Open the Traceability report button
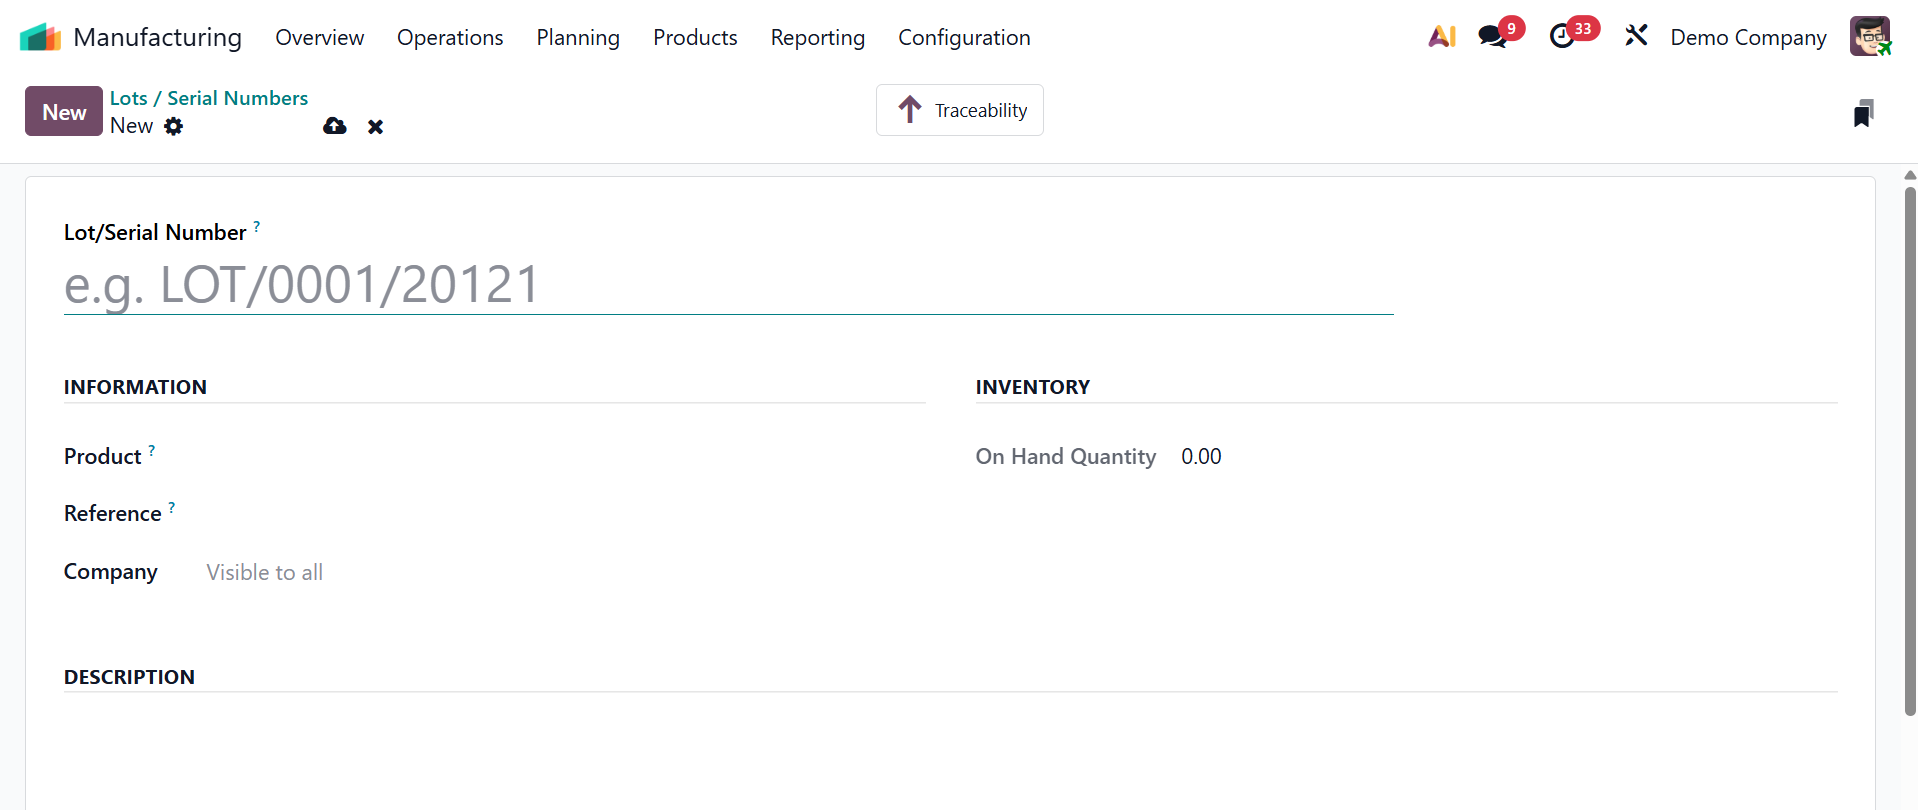 (960, 110)
